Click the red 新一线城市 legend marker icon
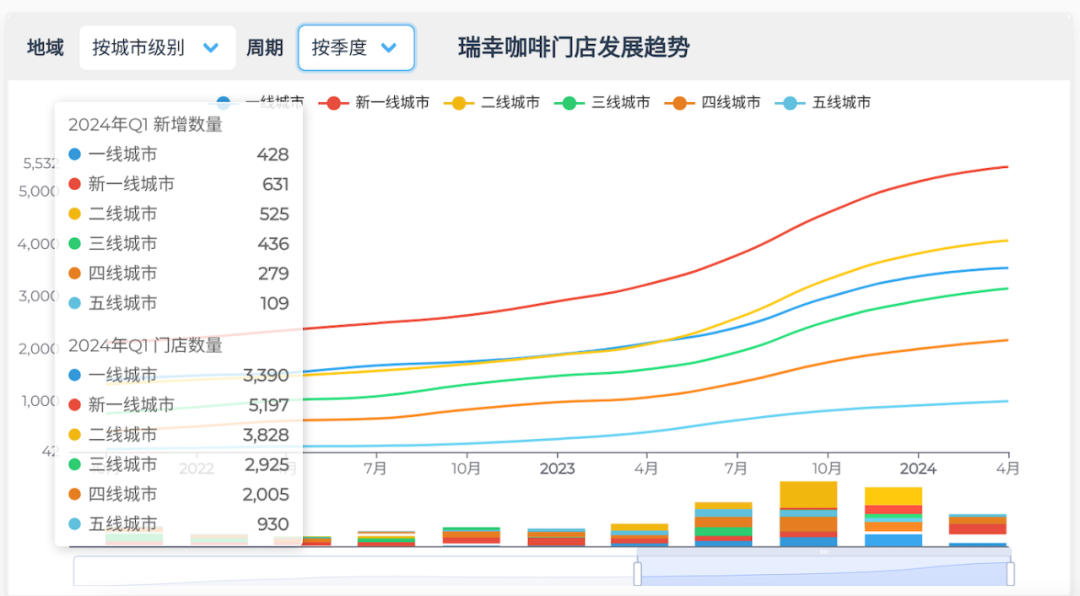 tap(333, 103)
